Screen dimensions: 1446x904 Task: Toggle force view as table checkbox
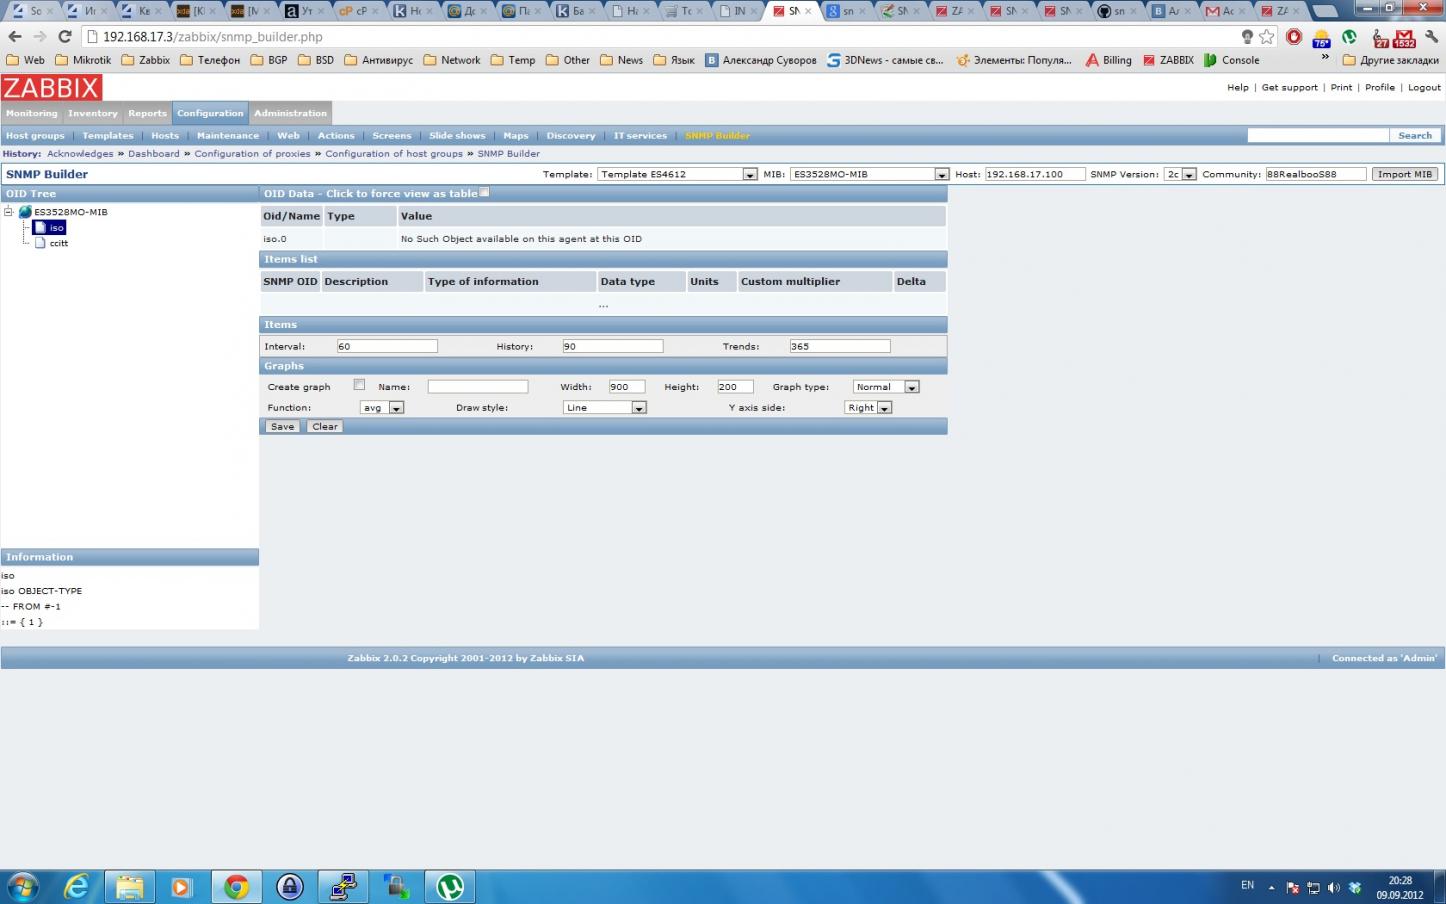click(484, 192)
